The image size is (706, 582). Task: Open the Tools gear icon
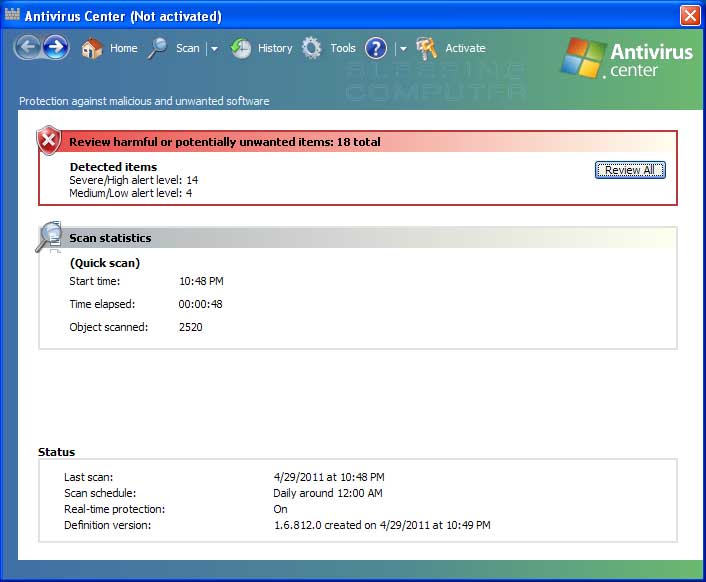click(x=312, y=48)
